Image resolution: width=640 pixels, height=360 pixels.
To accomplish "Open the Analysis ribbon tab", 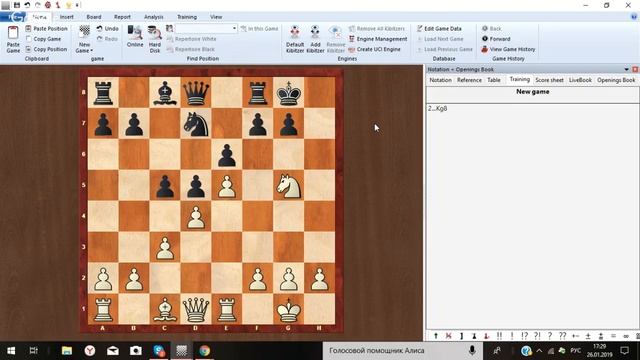I will (153, 17).
